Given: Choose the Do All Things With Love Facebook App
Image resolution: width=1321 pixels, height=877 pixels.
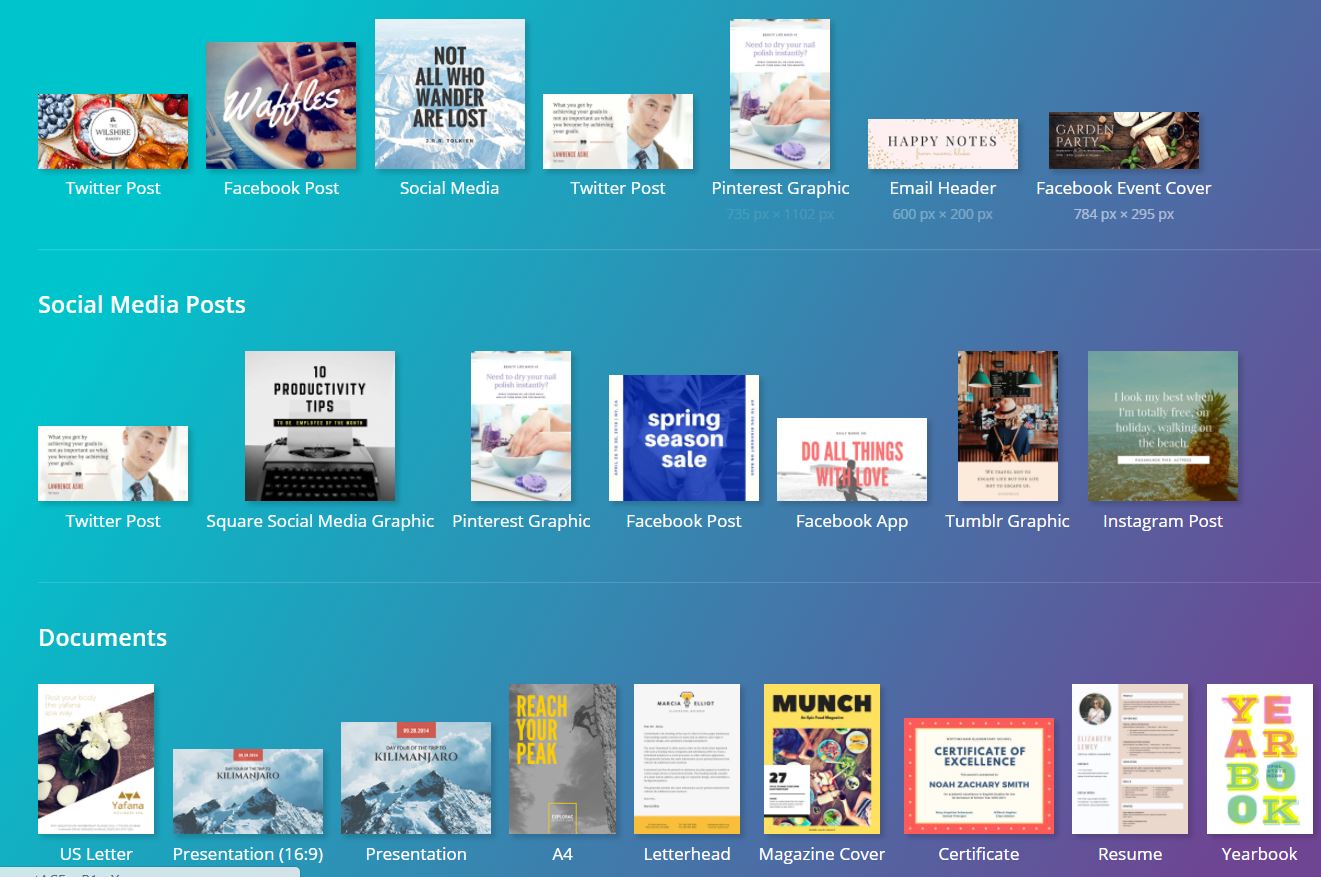Looking at the screenshot, I should (851, 459).
